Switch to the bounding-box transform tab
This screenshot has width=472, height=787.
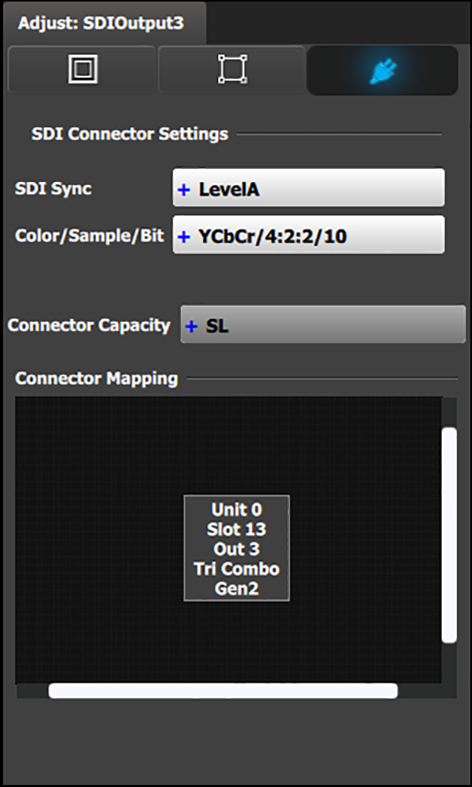click(232, 69)
